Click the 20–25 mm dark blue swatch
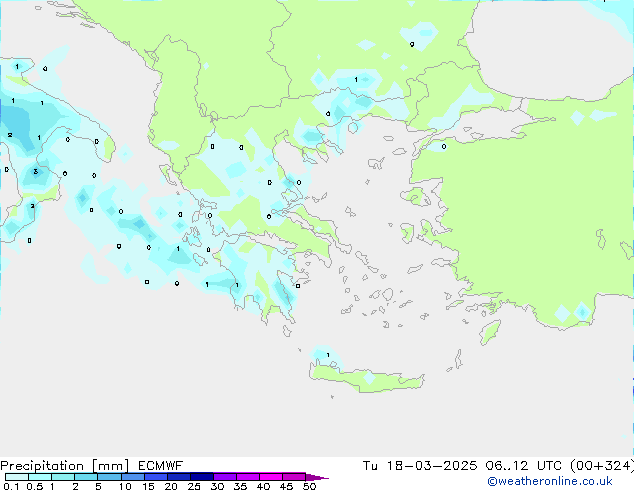This screenshot has width=634, height=490. (x=178, y=477)
